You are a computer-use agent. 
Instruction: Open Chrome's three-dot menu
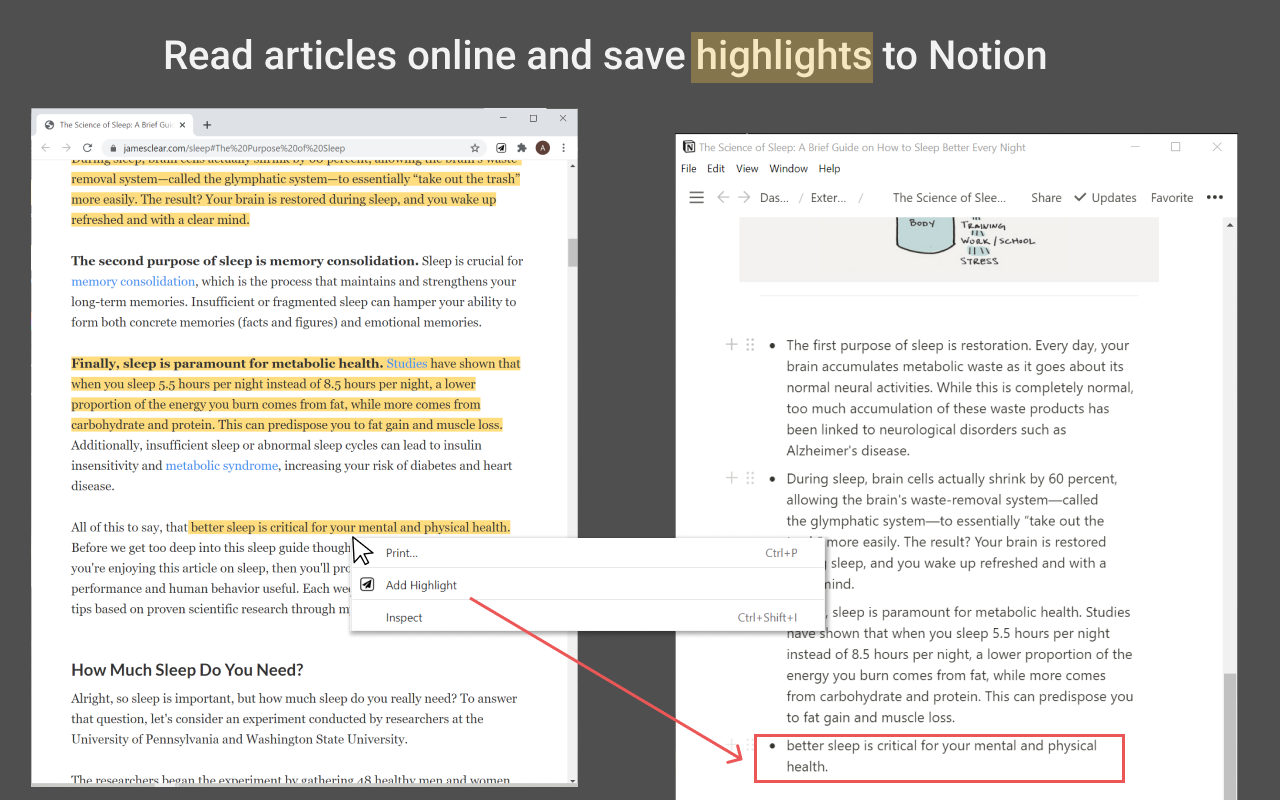point(563,148)
